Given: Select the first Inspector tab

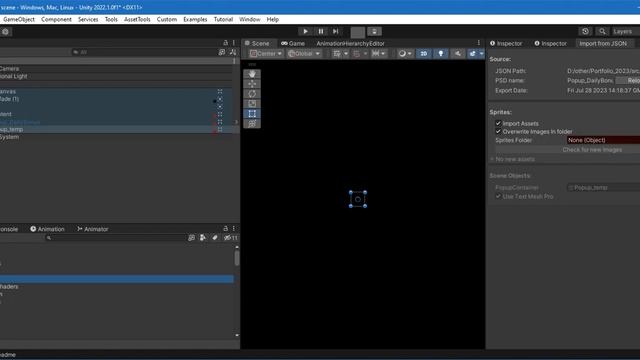Looking at the screenshot, I should pyautogui.click(x=506, y=43).
